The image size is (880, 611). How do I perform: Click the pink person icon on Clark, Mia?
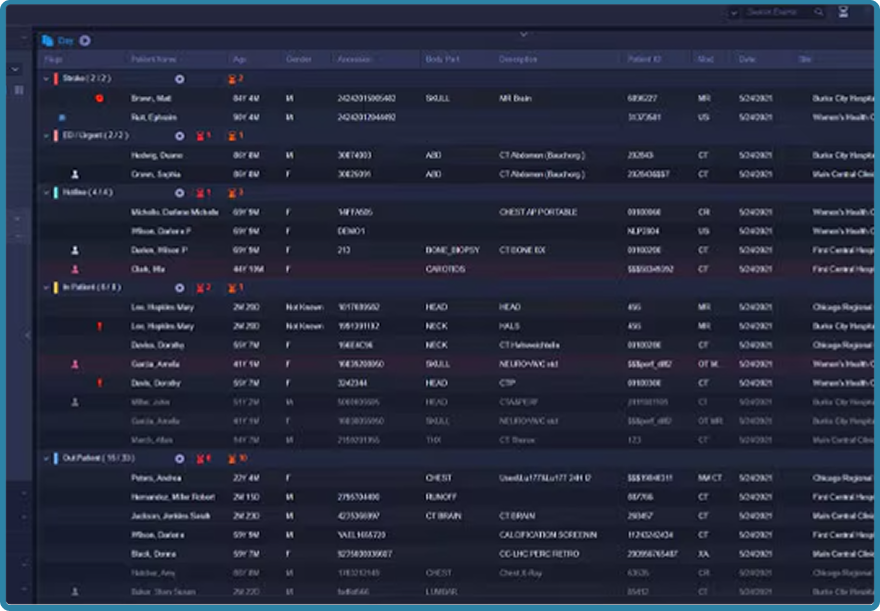point(75,269)
